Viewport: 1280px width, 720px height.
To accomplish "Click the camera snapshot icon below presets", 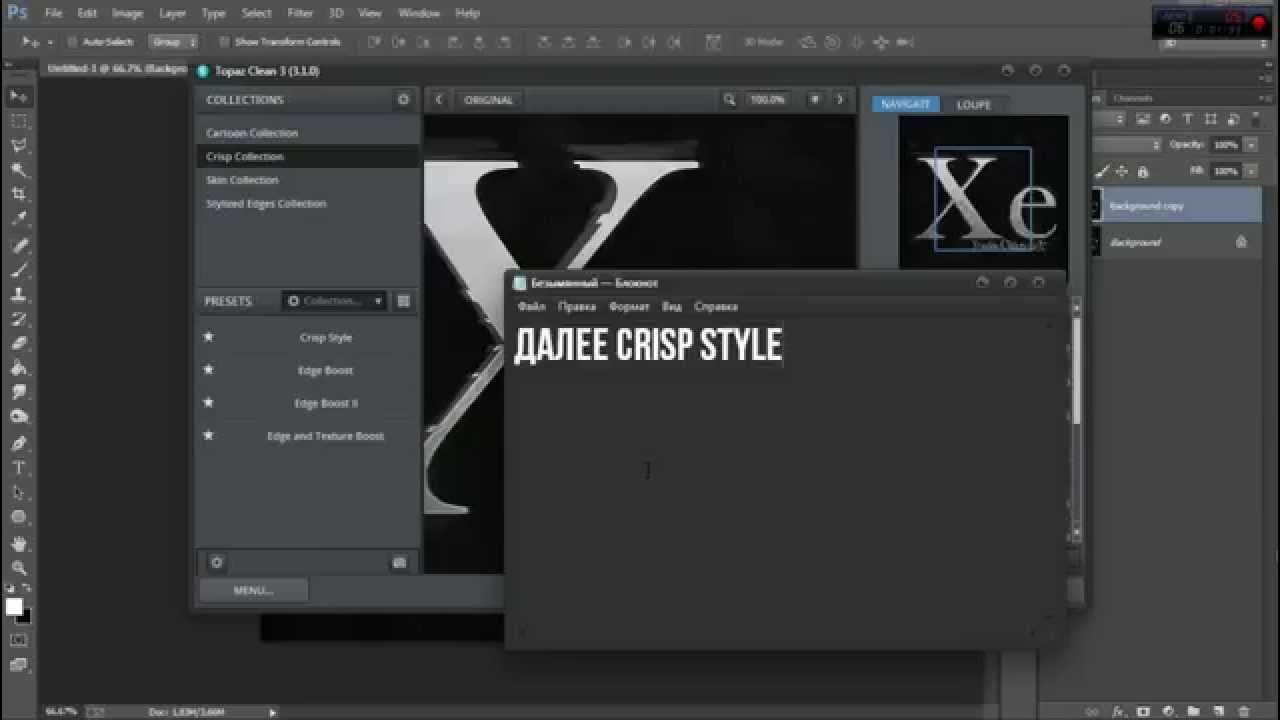I will (400, 563).
